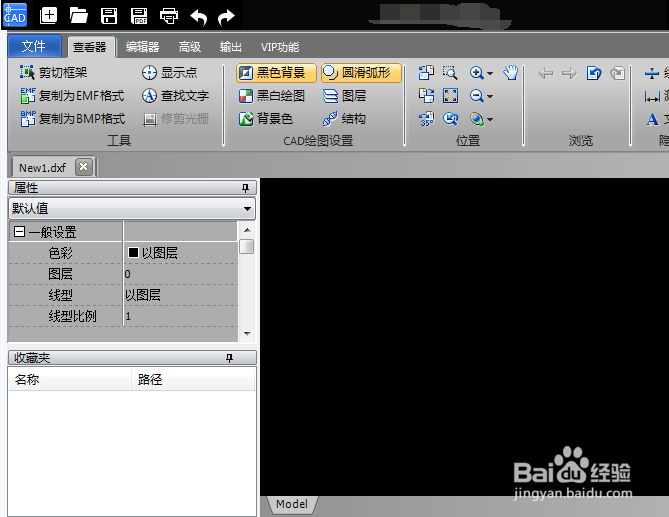Open the VIP功能 tab

(280, 47)
